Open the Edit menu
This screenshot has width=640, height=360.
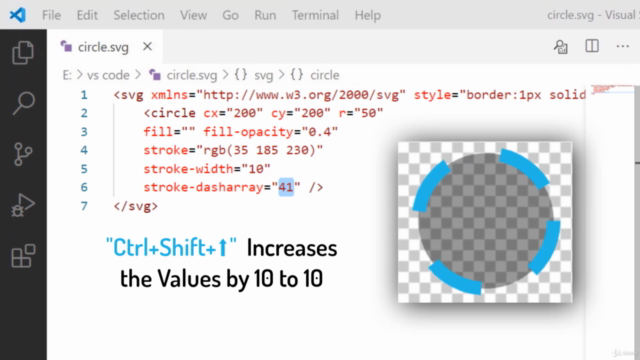click(x=87, y=15)
